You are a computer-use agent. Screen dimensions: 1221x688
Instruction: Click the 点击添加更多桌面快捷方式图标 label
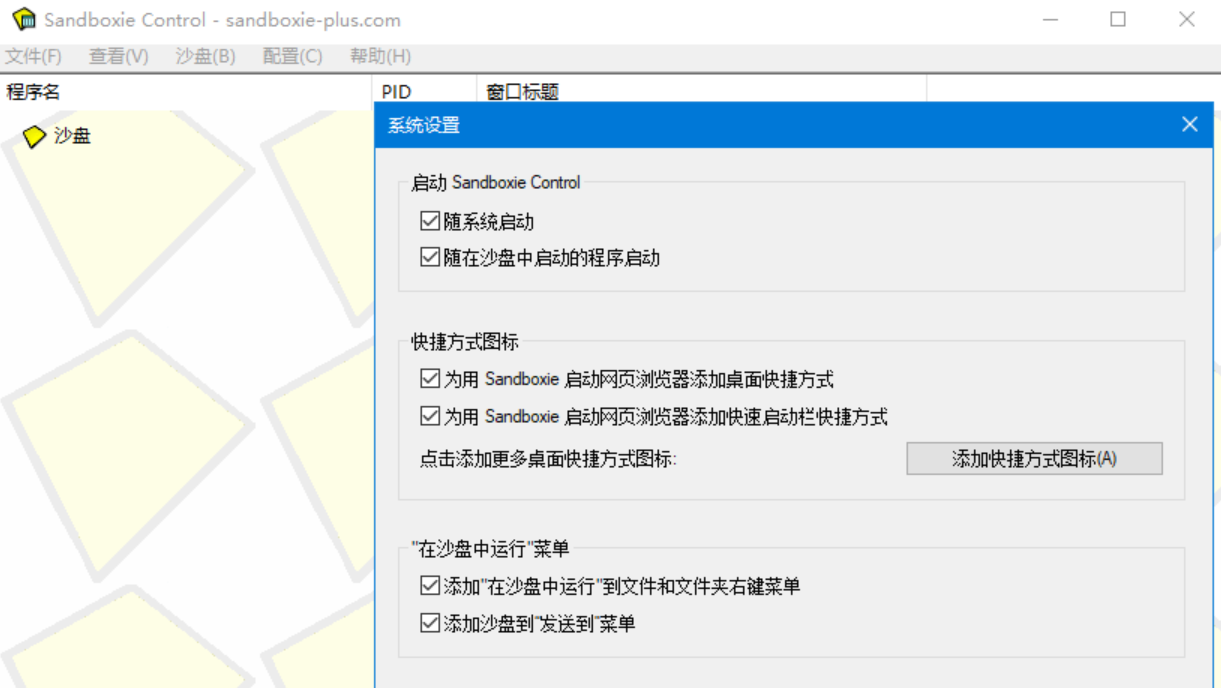click(x=549, y=460)
